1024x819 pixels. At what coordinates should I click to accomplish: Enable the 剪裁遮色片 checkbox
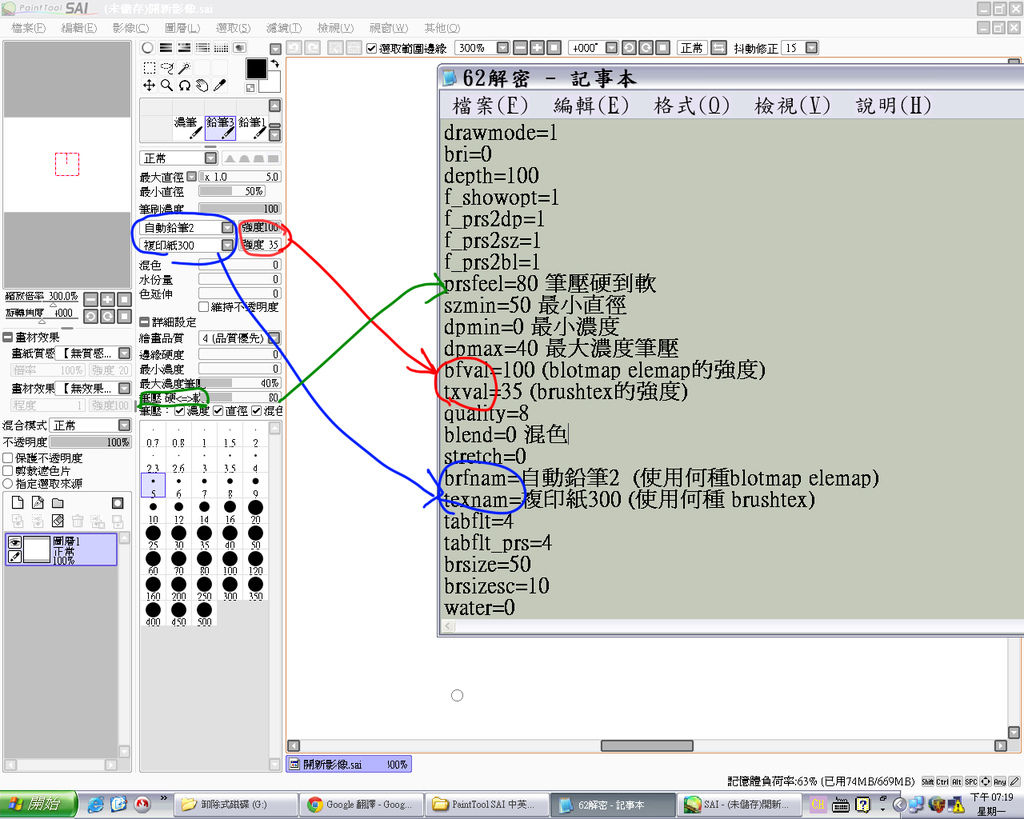click(x=8, y=470)
